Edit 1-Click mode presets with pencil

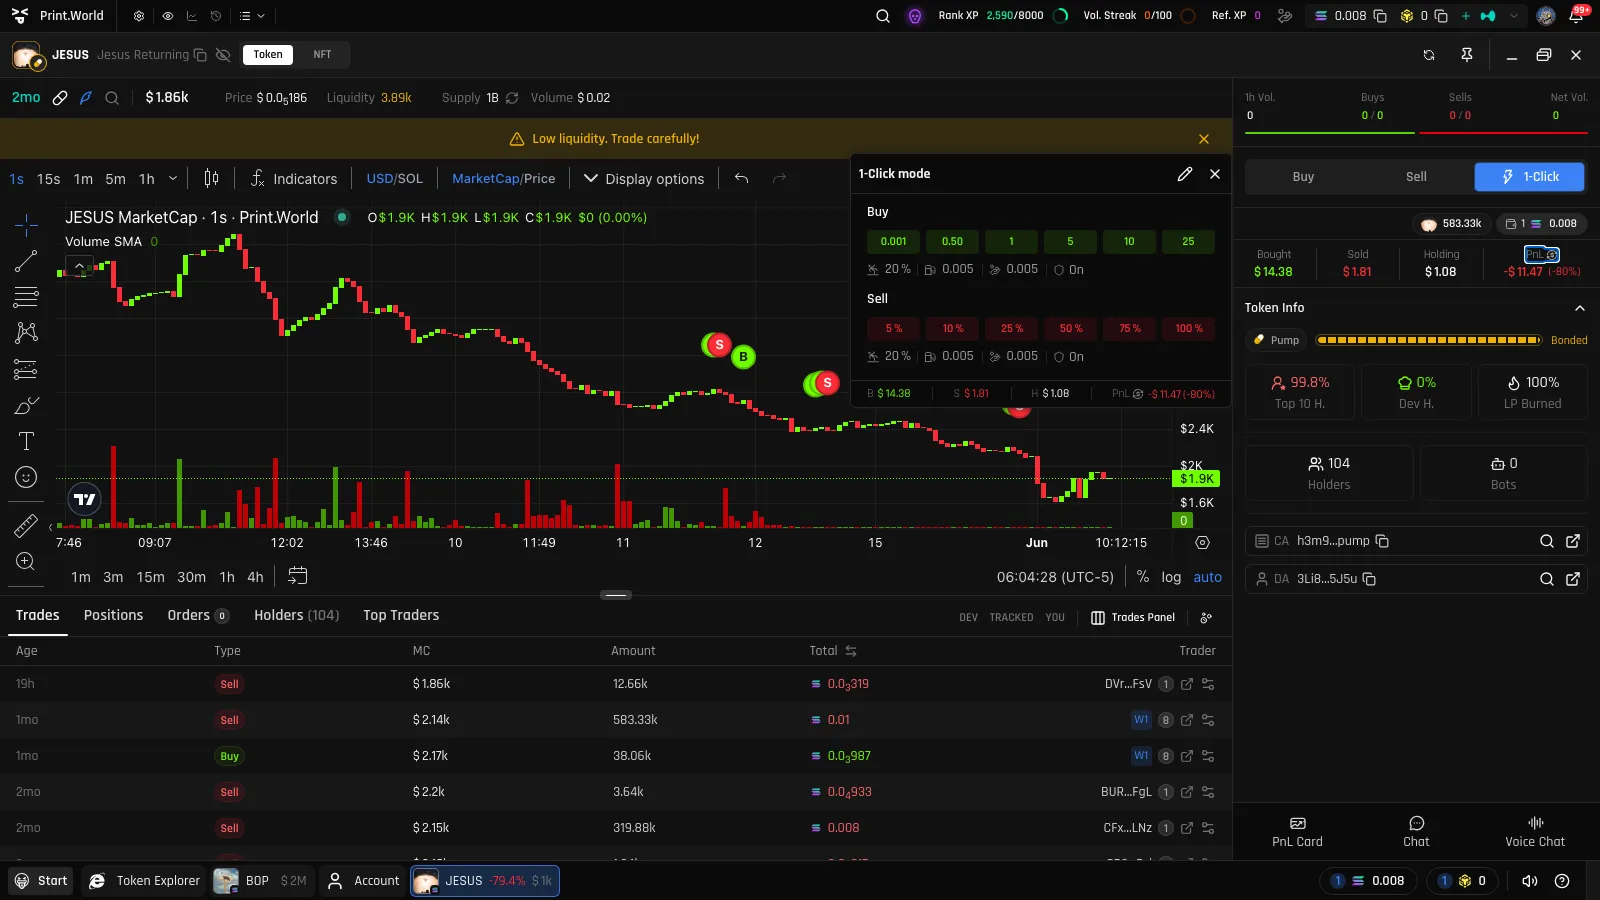1185,174
